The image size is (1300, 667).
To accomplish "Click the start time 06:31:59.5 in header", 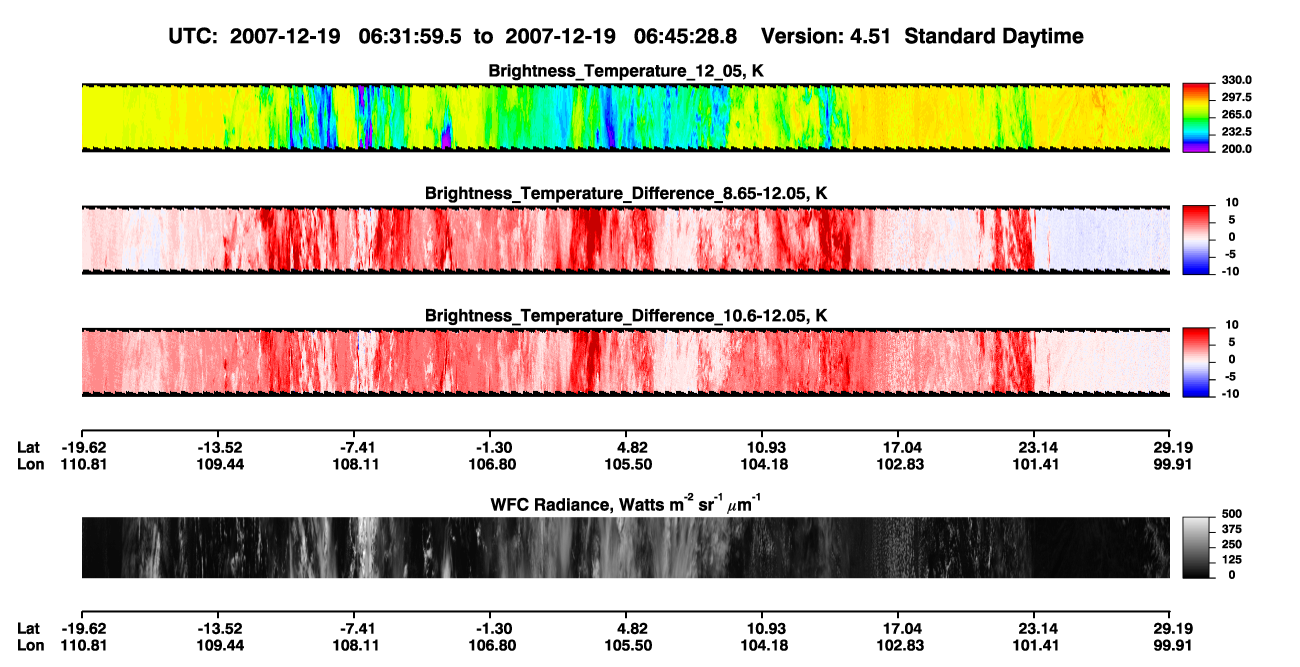I will click(x=410, y=36).
